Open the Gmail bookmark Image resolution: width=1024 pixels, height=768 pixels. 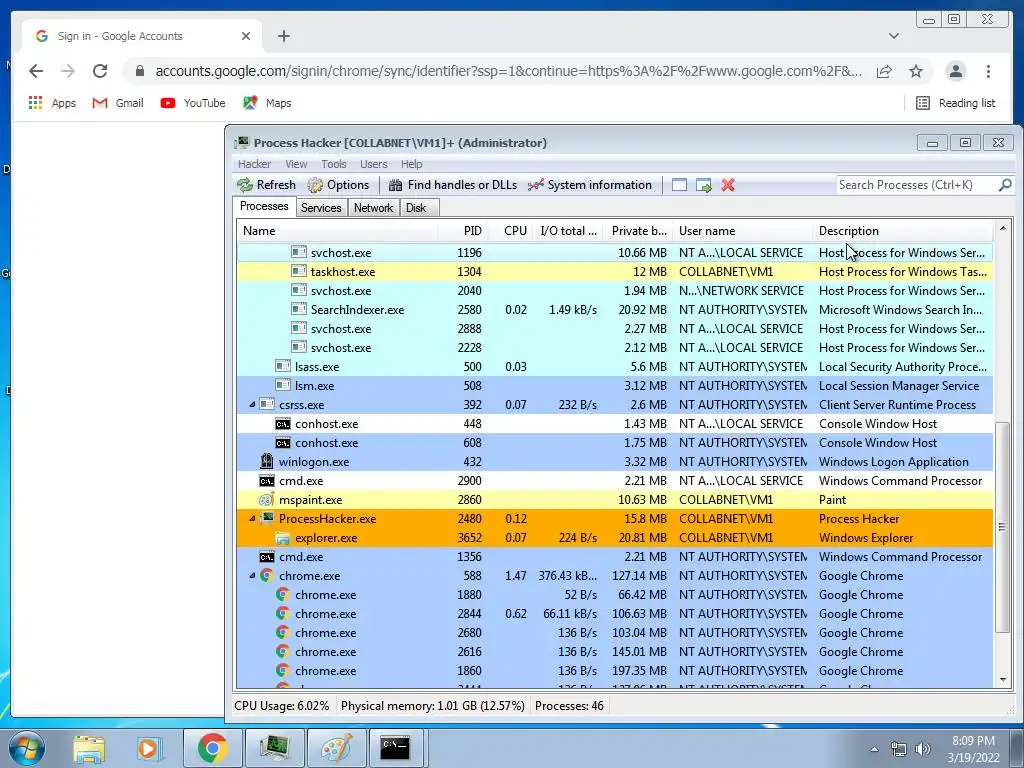(118, 103)
